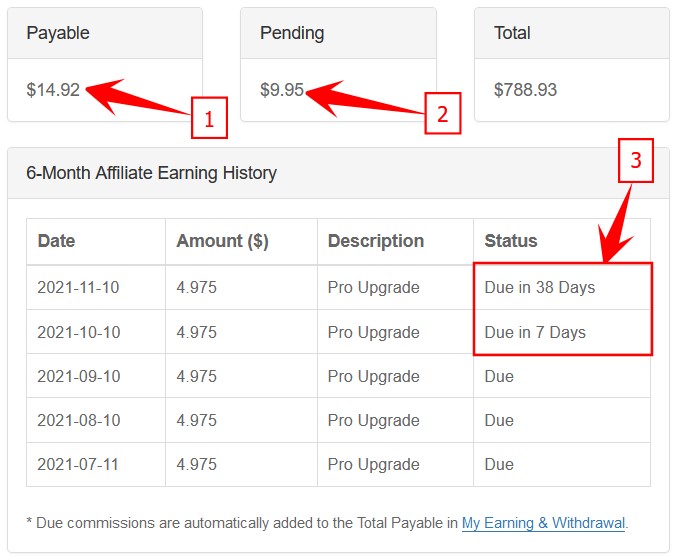The height and width of the screenshot is (556, 675).
Task: Click the Payable card header
Action: (x=58, y=33)
